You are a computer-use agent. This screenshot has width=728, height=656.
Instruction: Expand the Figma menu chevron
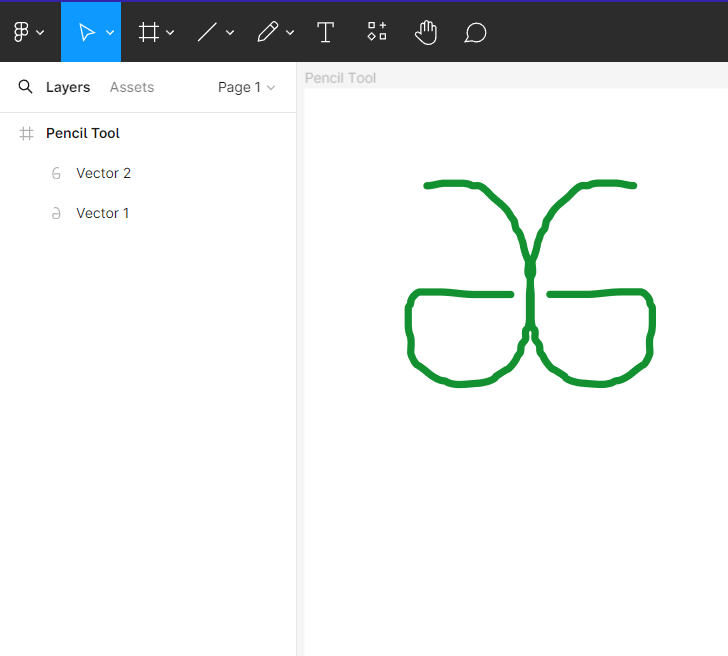(40, 32)
